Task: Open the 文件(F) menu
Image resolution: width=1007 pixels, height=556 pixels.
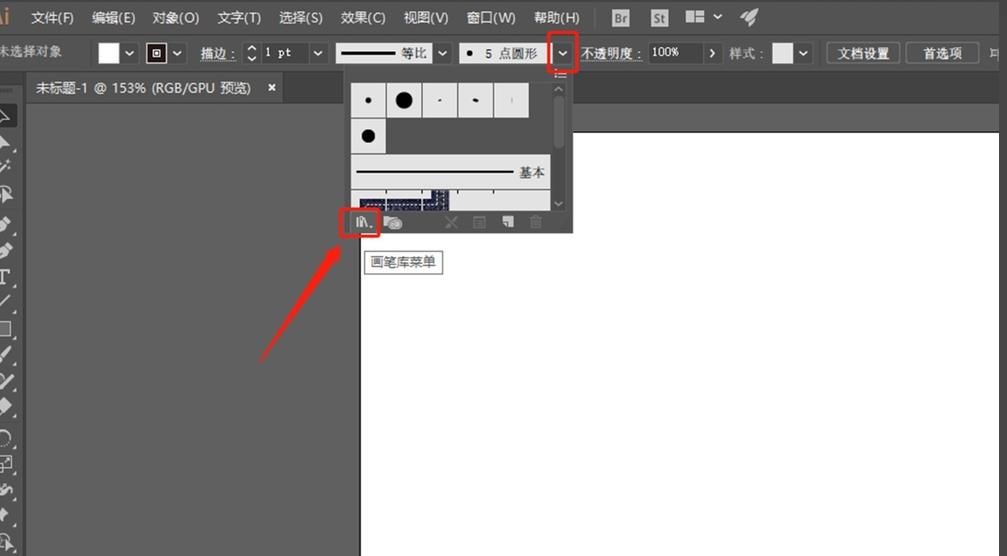Action: 52,18
